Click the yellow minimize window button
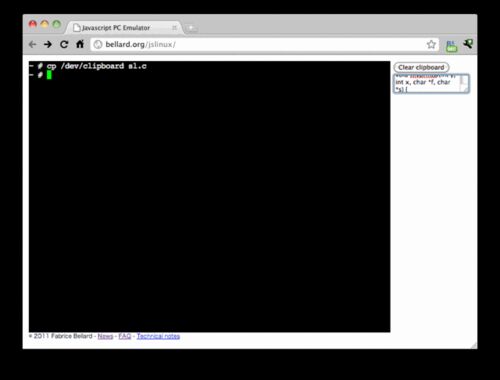This screenshot has width=500, height=380. pos(45,24)
